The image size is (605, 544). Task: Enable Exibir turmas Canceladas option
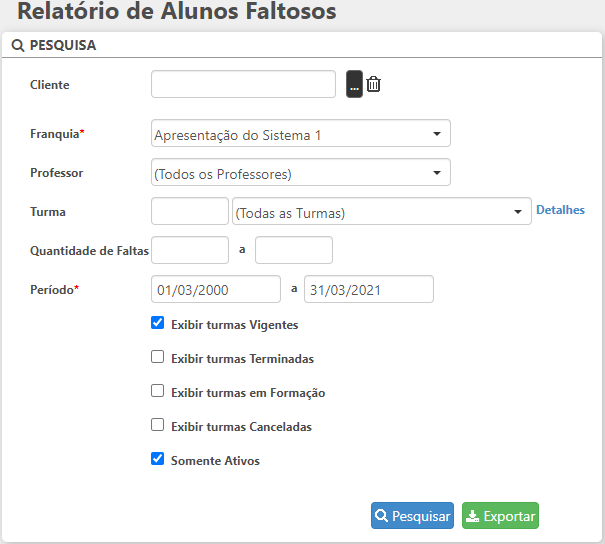[157, 425]
